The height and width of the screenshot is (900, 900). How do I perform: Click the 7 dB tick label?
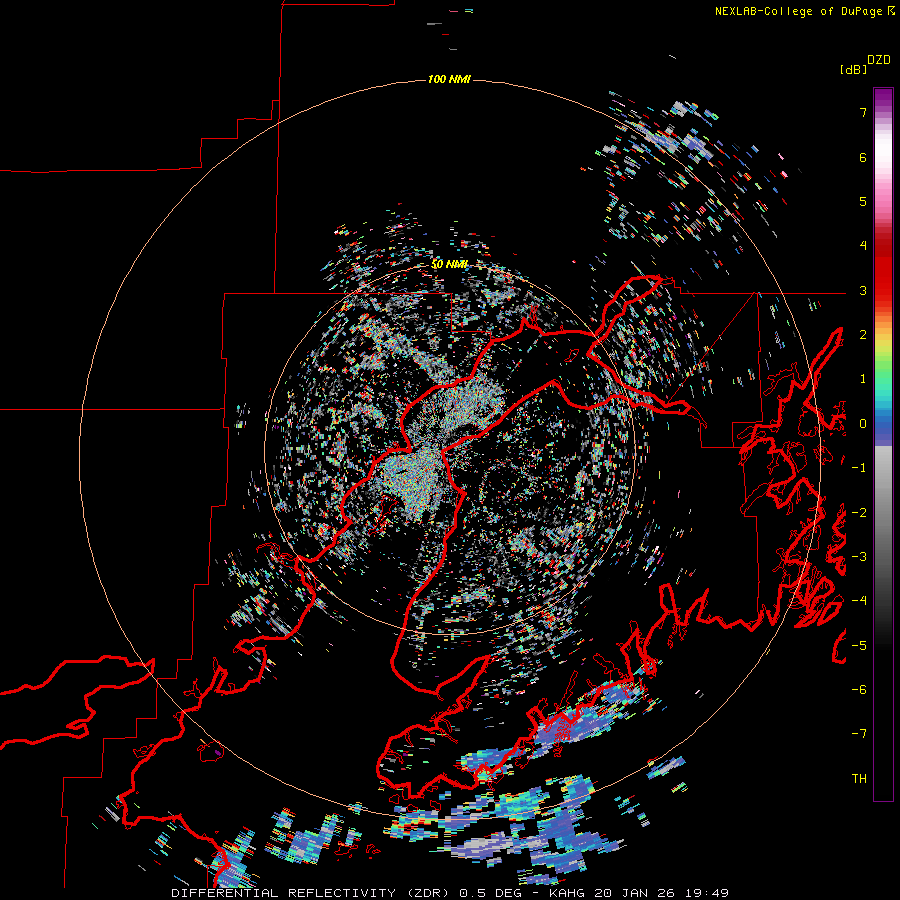pyautogui.click(x=863, y=112)
